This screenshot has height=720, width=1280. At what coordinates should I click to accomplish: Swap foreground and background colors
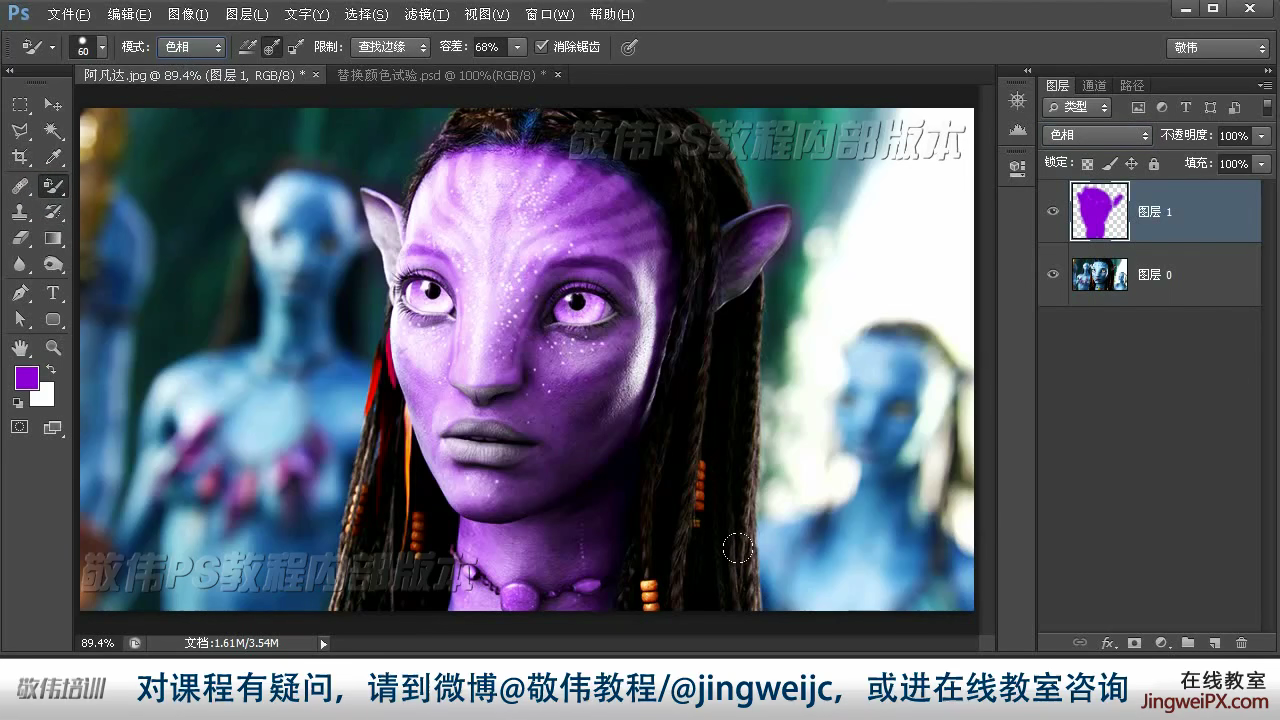click(x=50, y=370)
